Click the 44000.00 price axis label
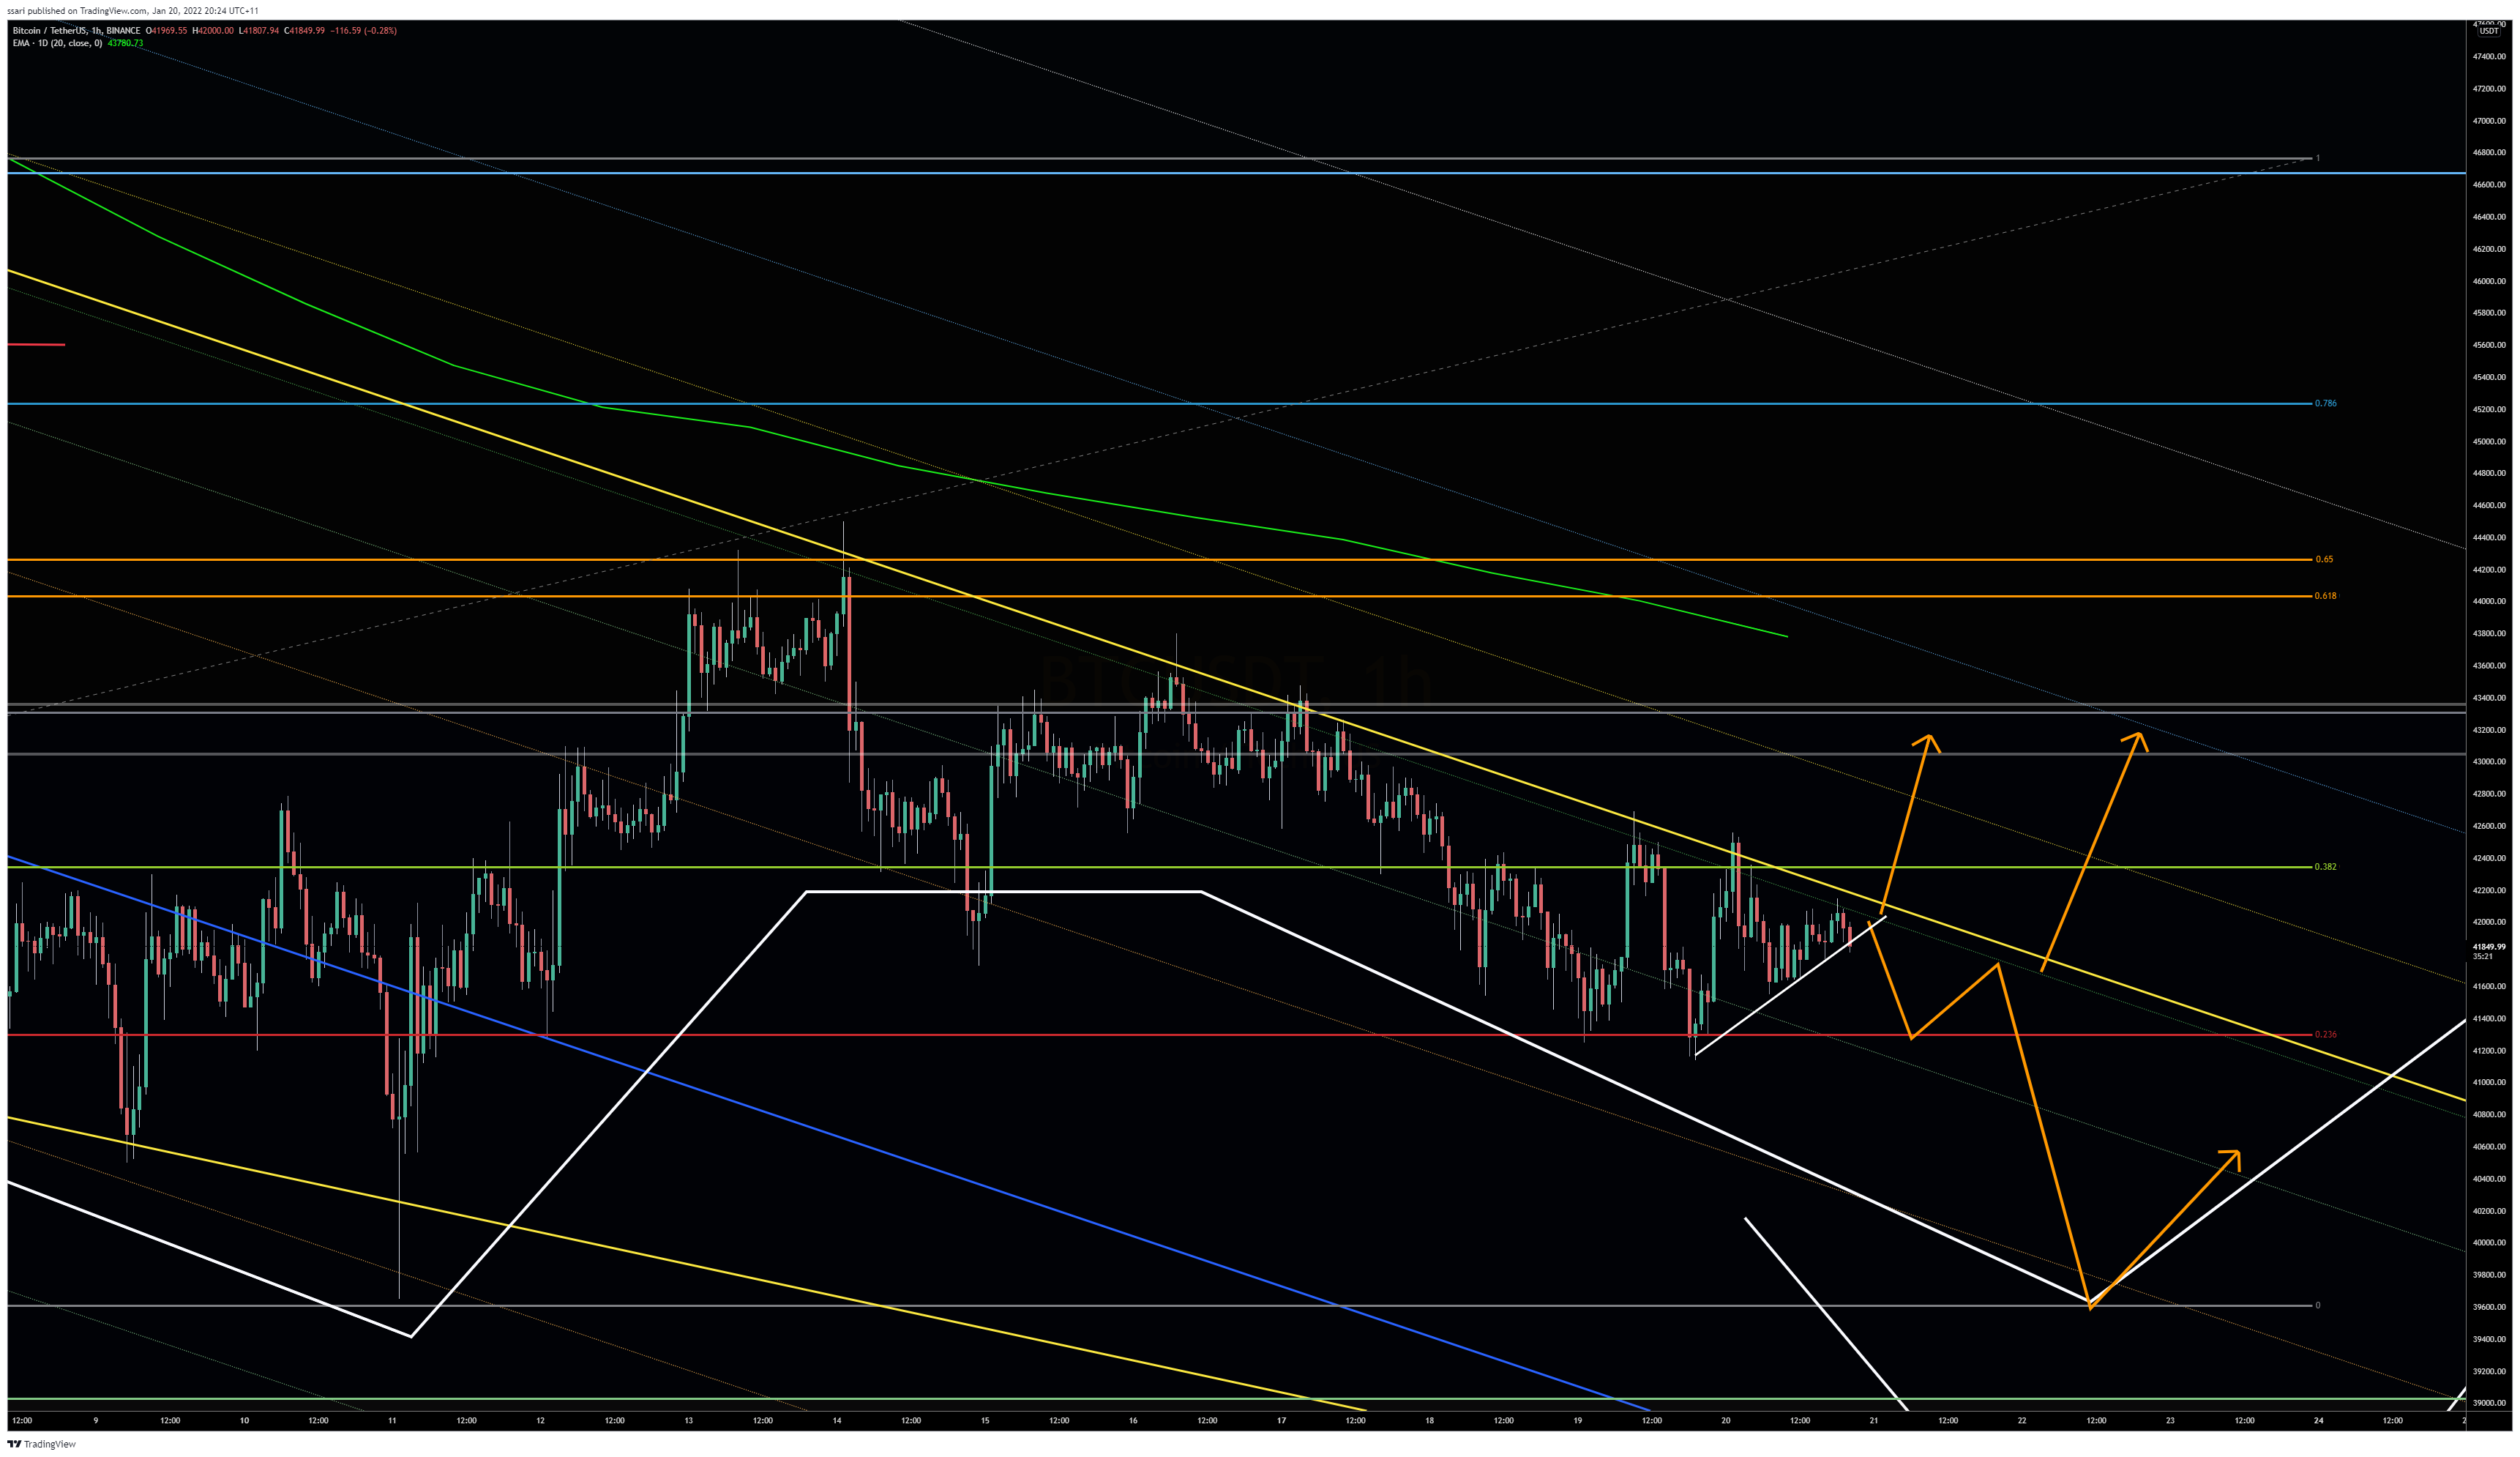Screen dimensions: 2520x1457 tap(2489, 601)
